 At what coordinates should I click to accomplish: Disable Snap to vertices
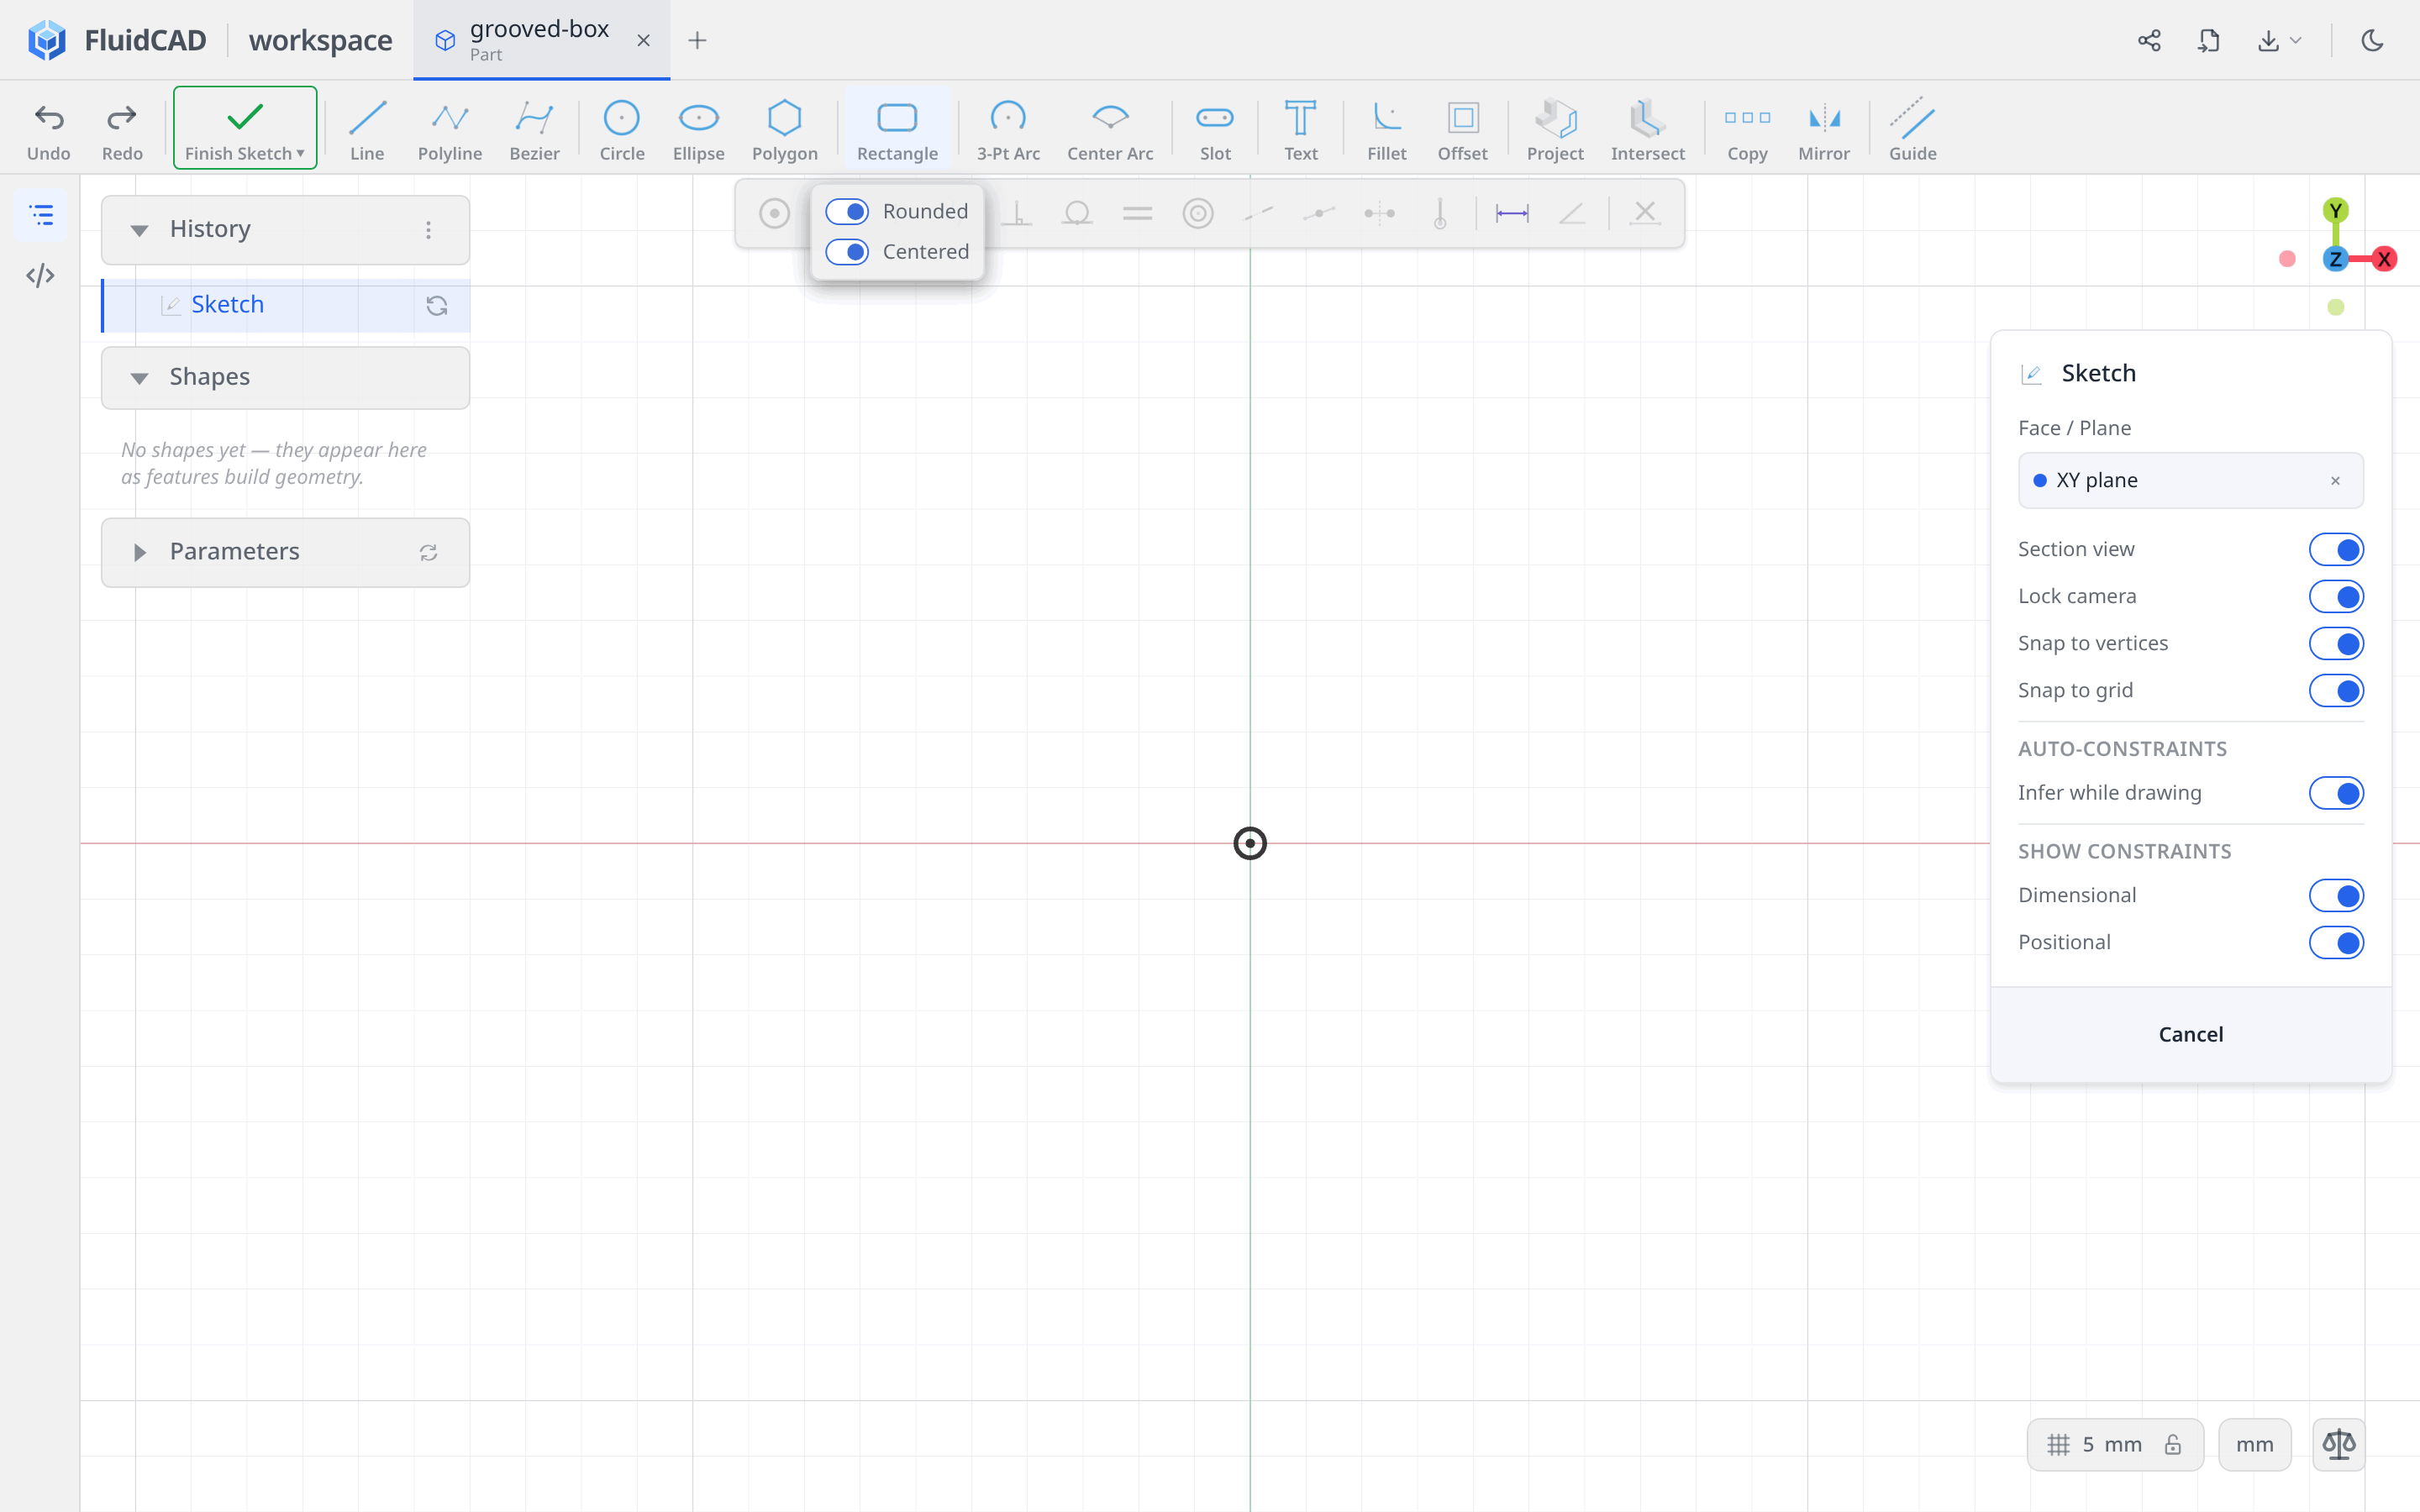pyautogui.click(x=2336, y=643)
